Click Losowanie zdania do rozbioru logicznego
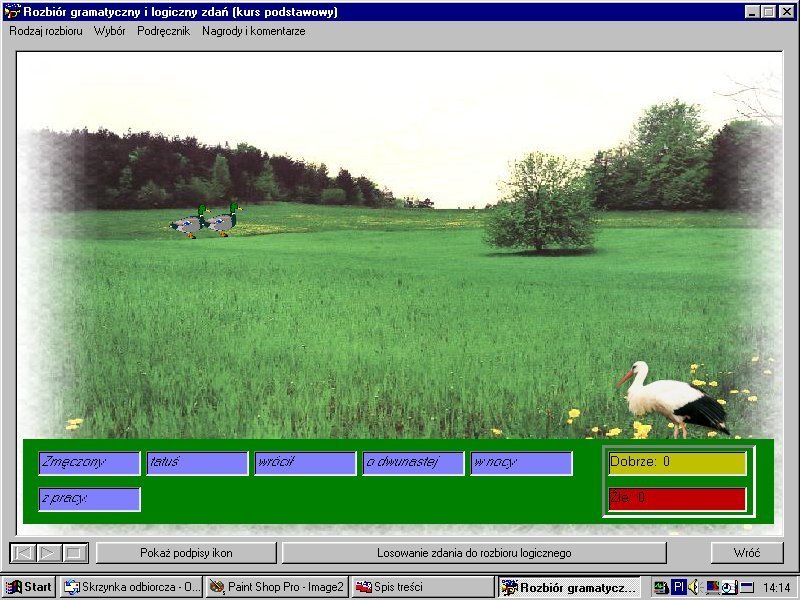 point(474,553)
